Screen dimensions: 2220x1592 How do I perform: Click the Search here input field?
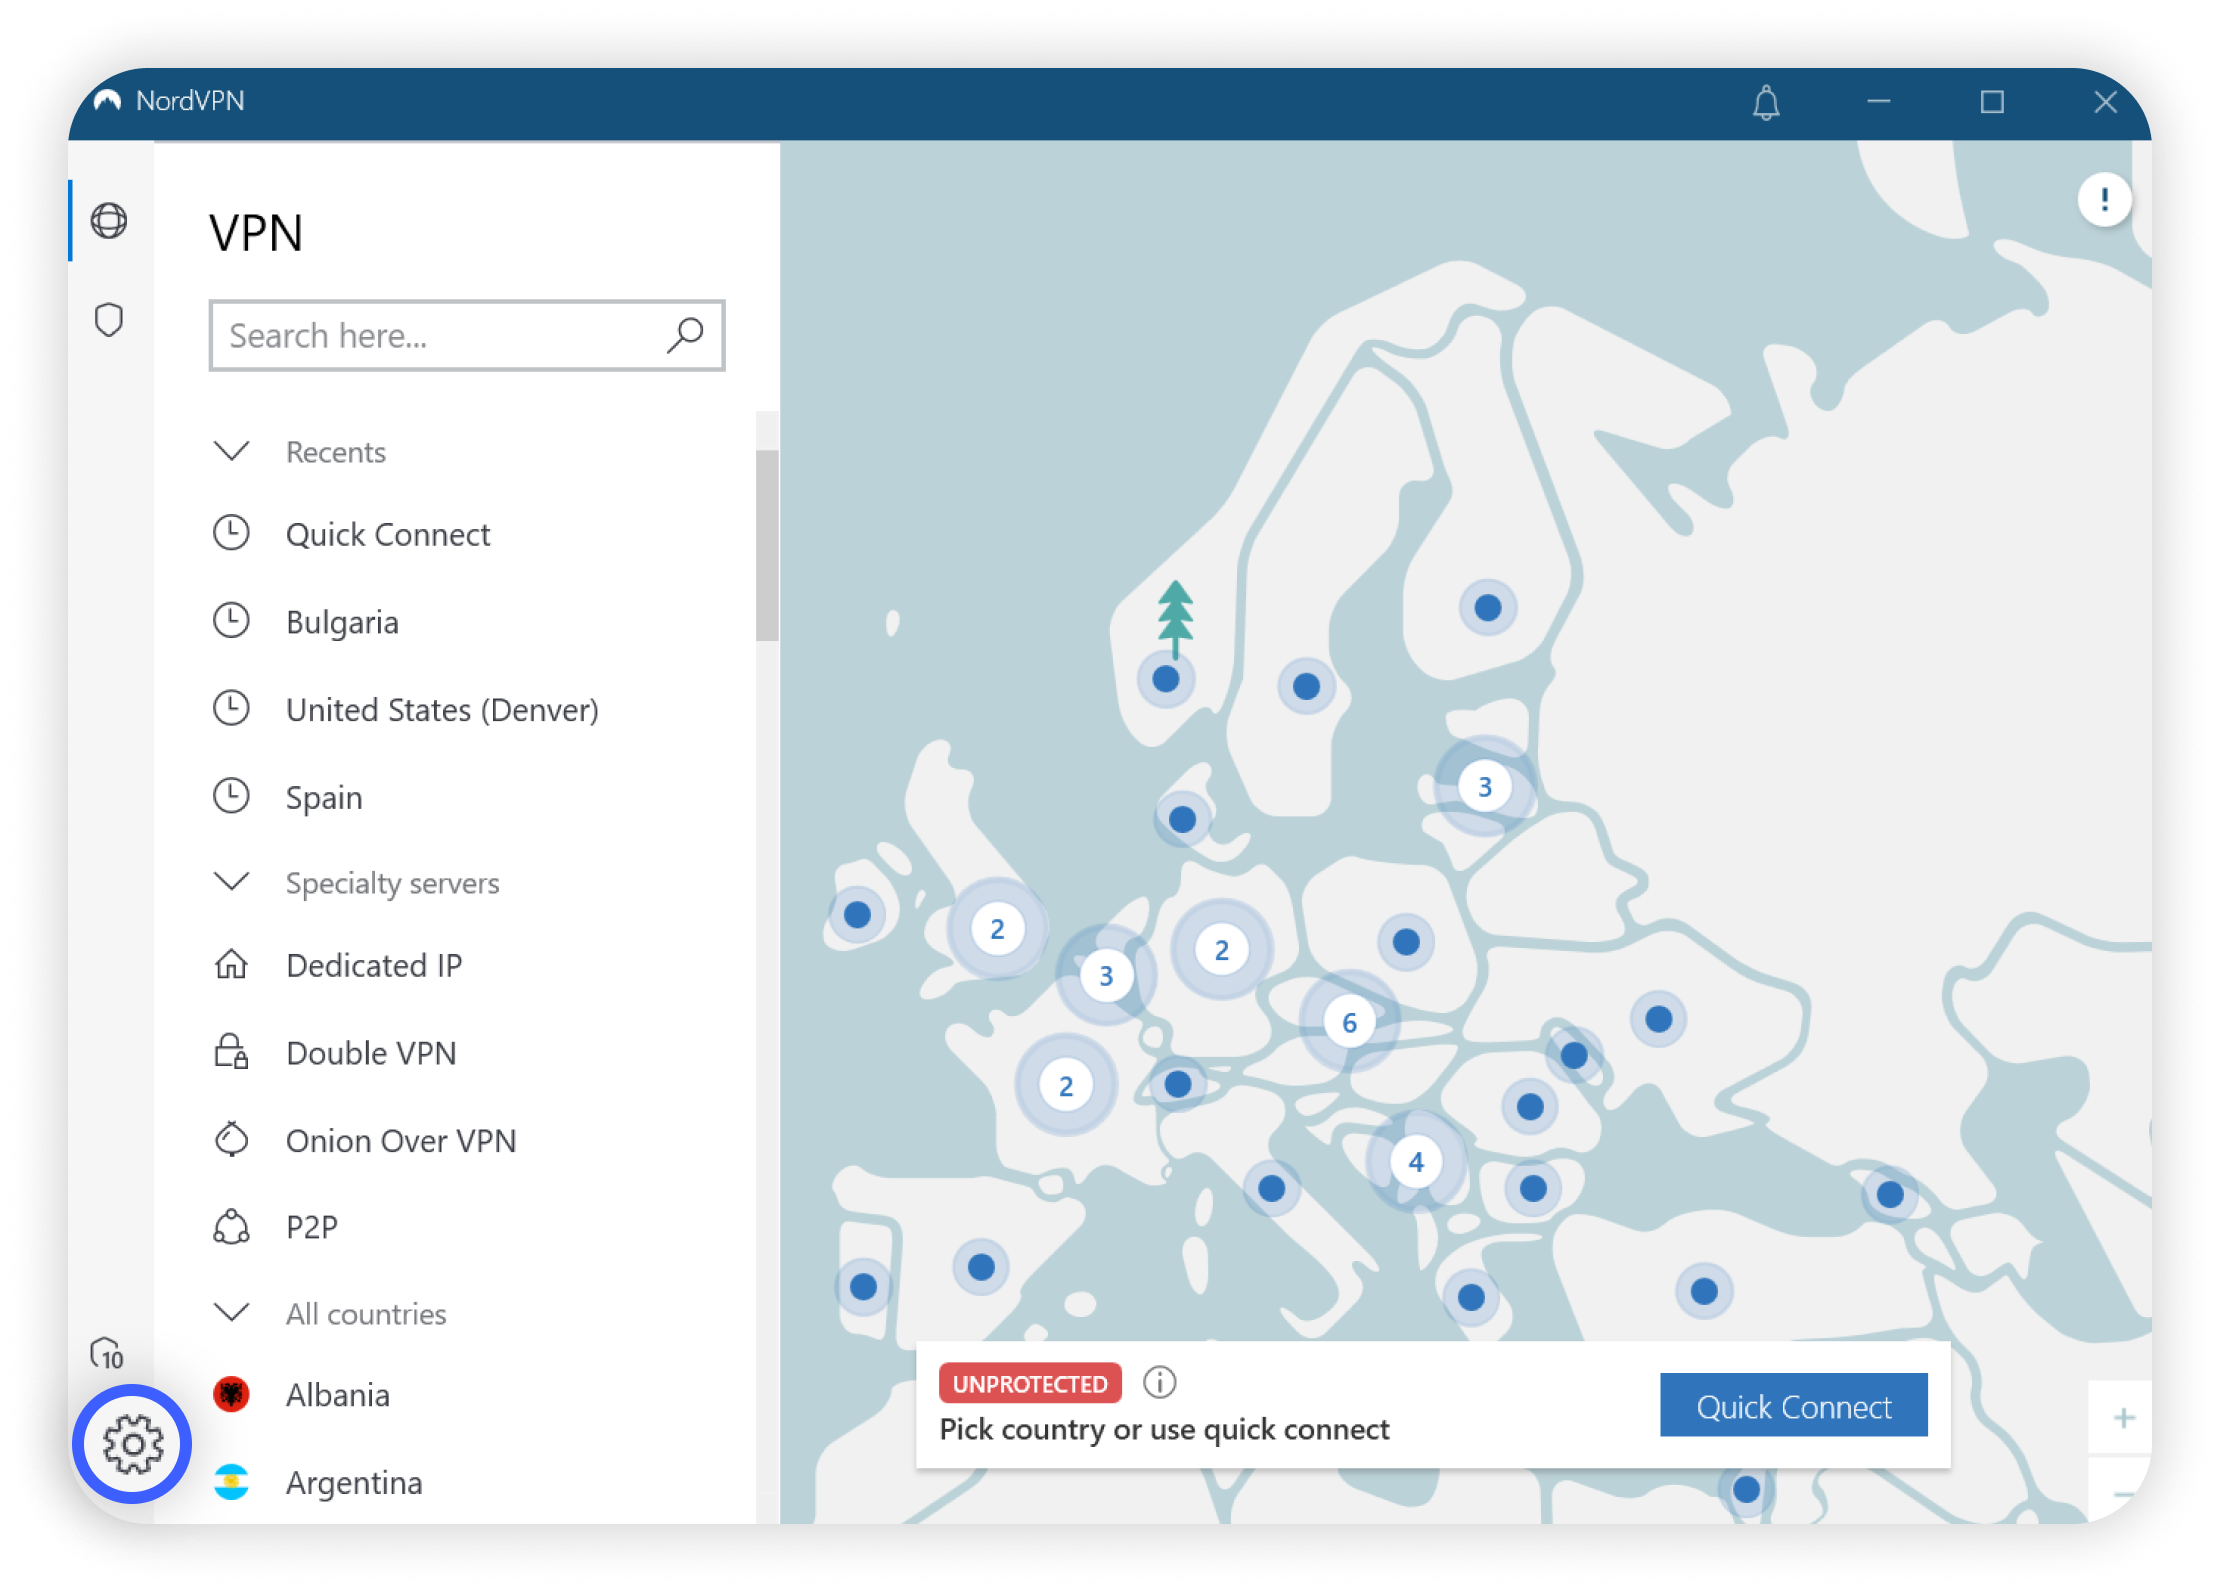440,336
